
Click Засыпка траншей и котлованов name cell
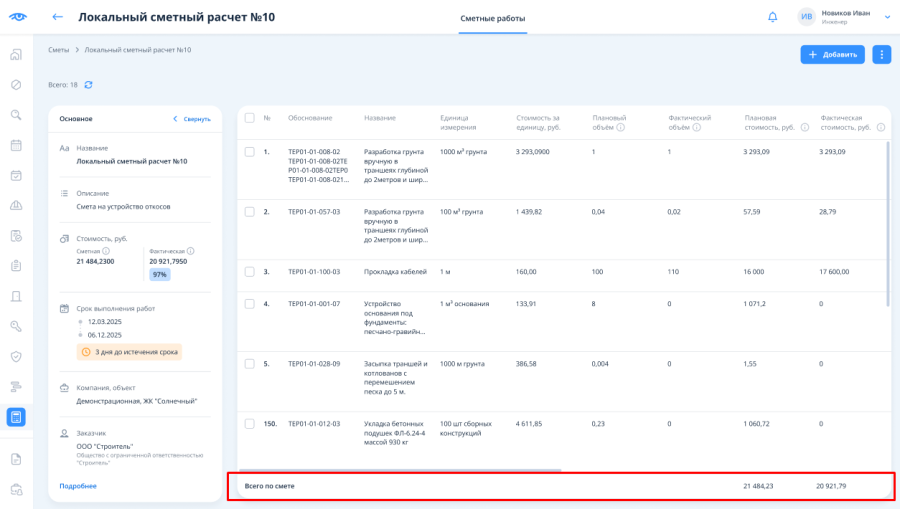(x=395, y=378)
